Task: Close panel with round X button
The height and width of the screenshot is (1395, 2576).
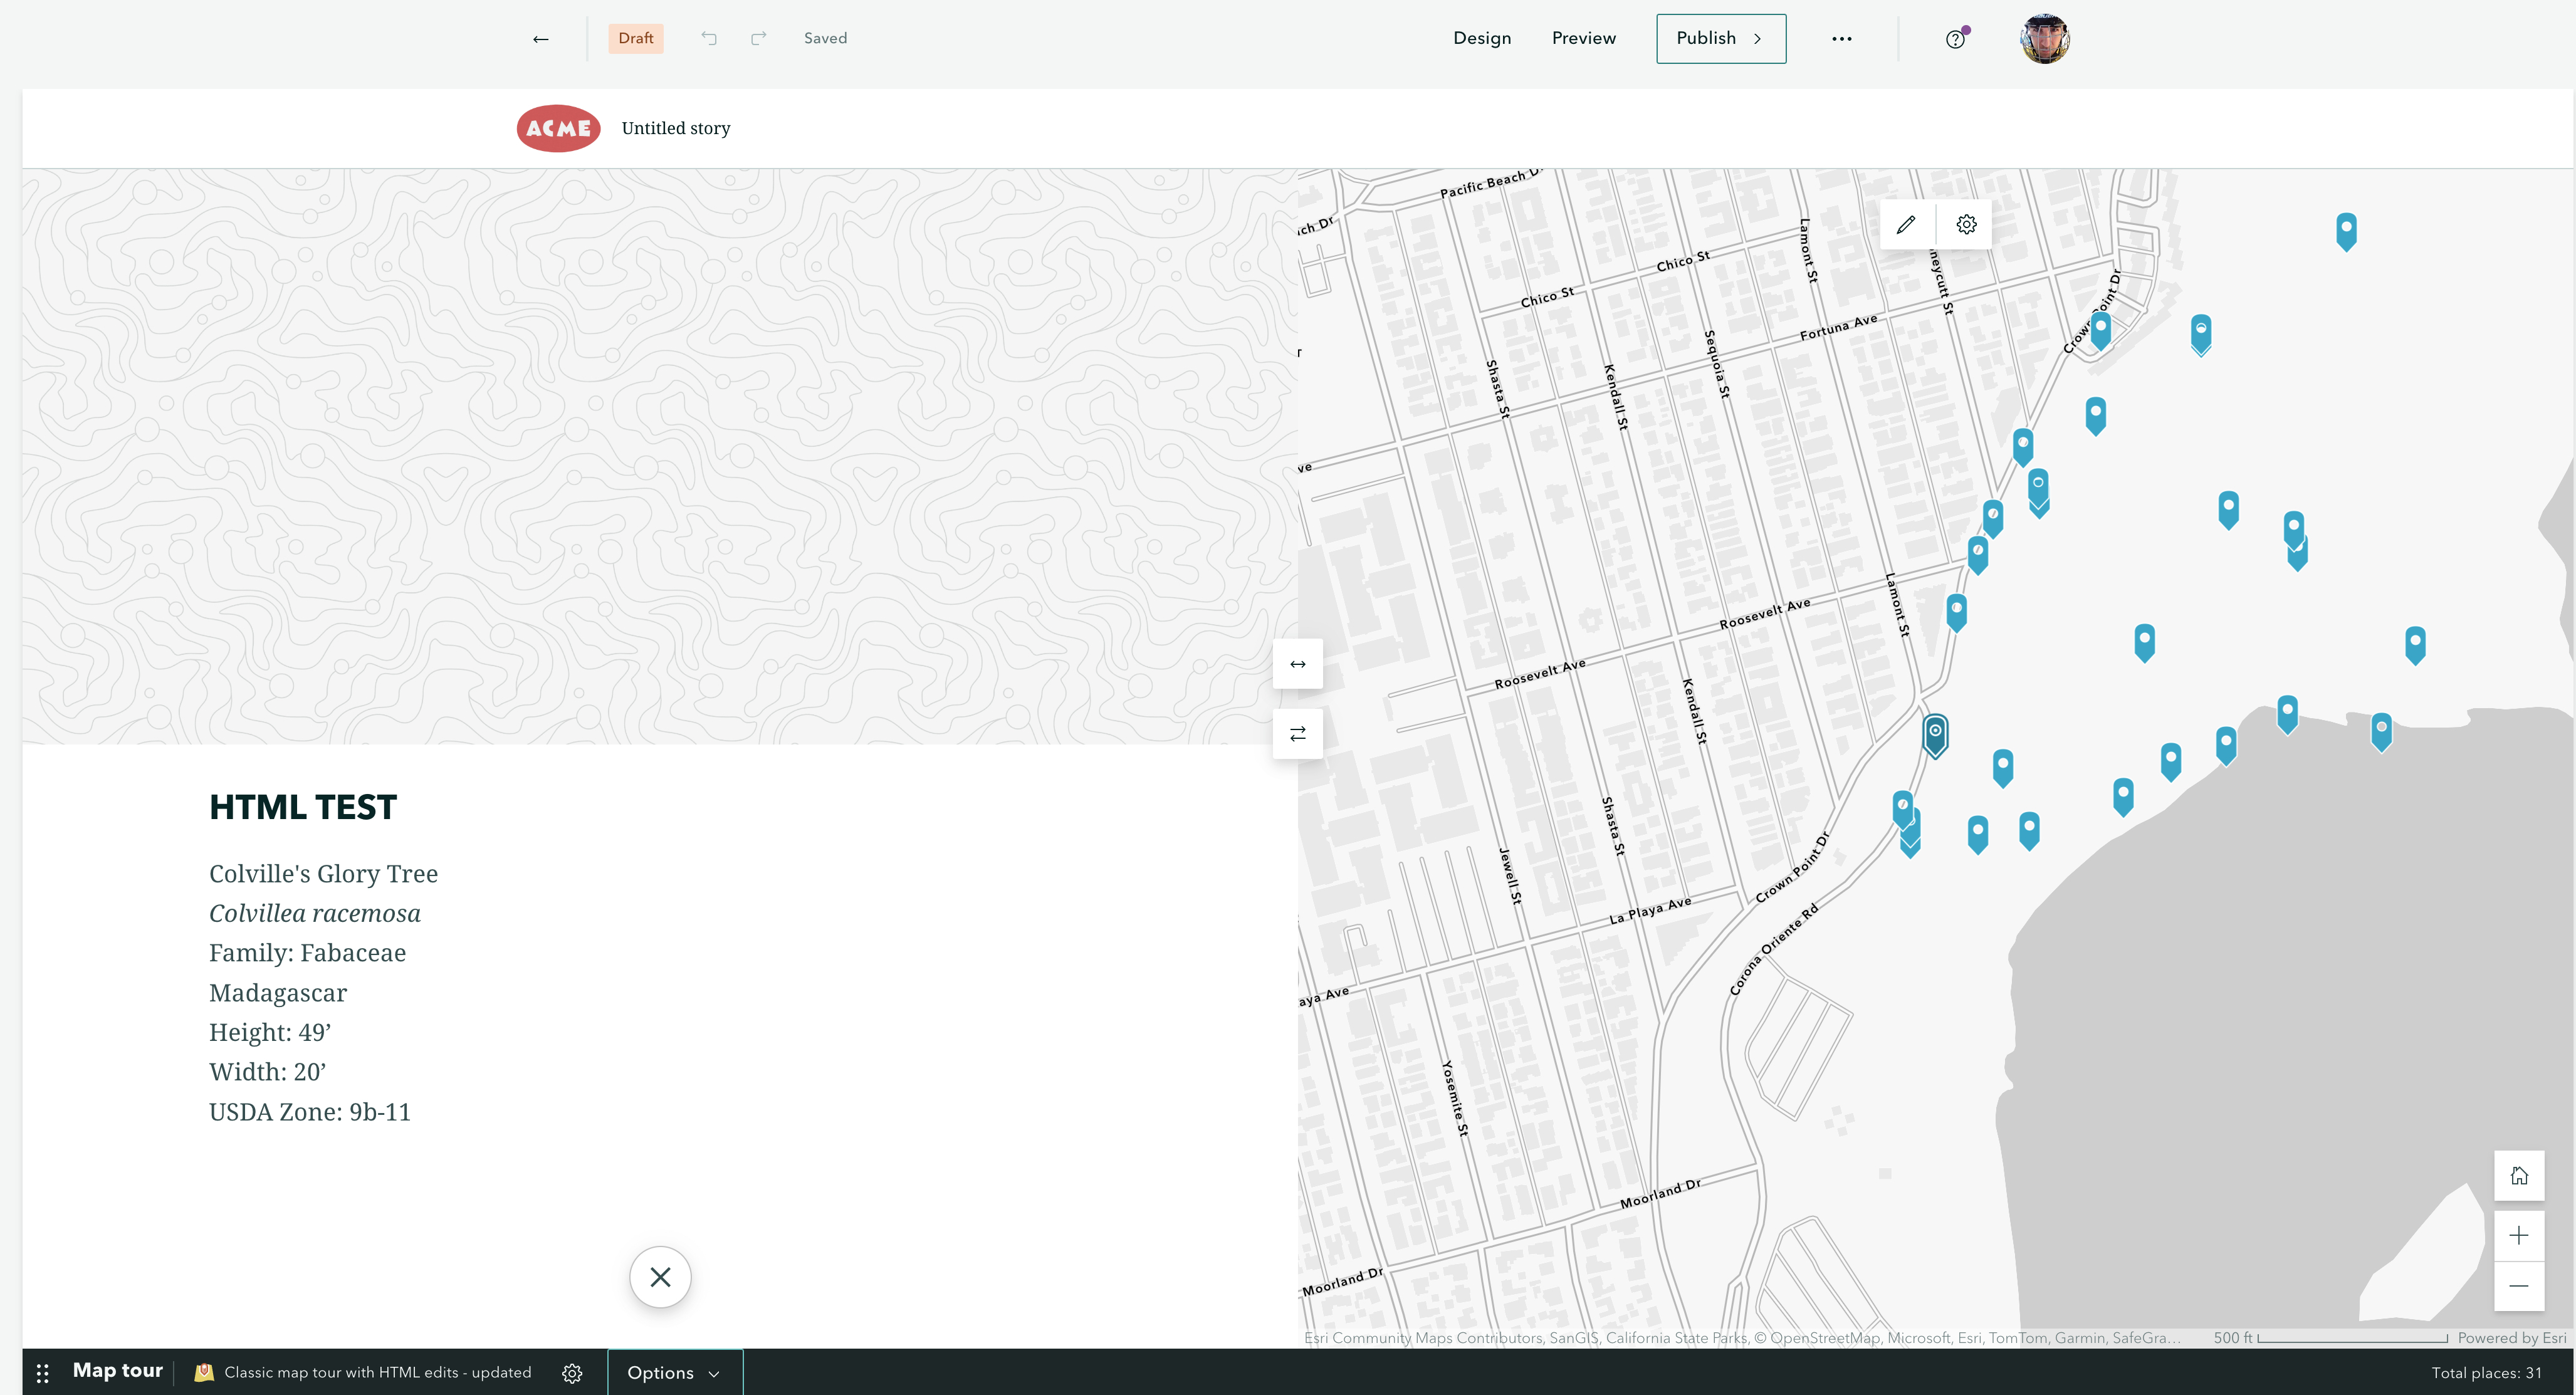Action: tap(660, 1277)
